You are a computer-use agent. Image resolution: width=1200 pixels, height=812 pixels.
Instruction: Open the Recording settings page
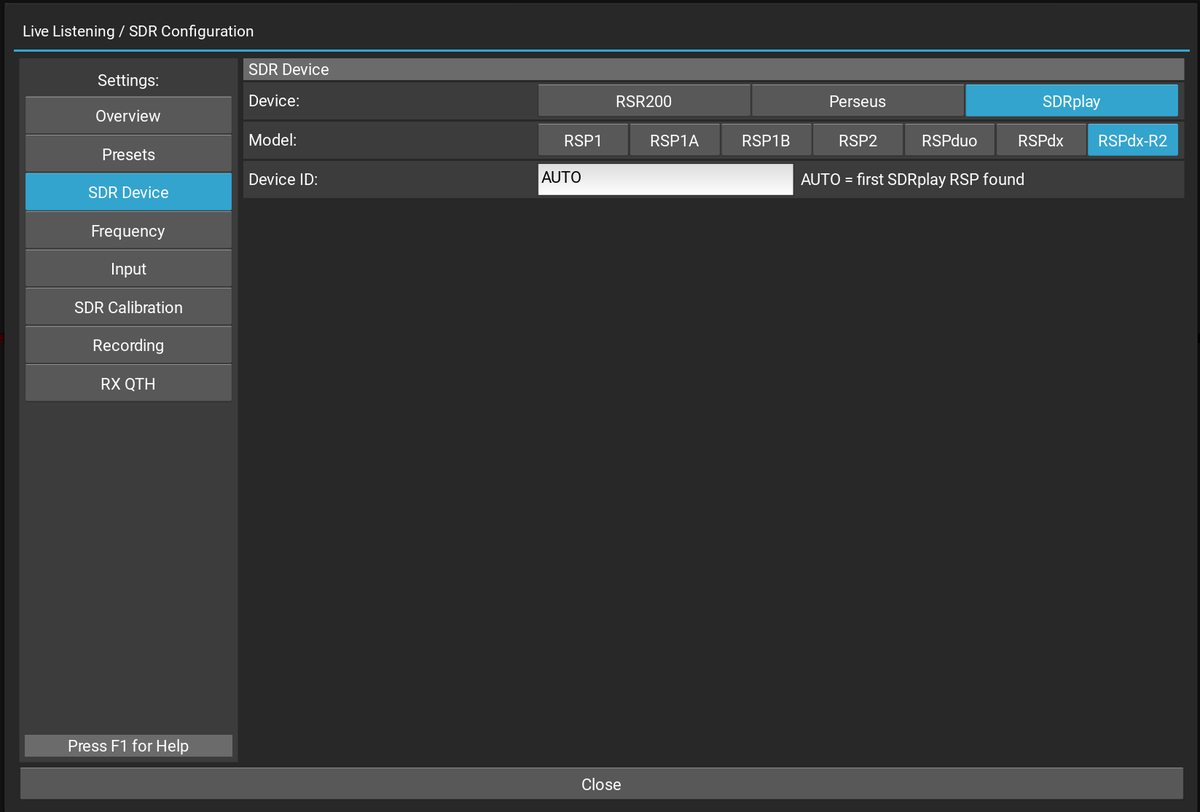(x=128, y=345)
